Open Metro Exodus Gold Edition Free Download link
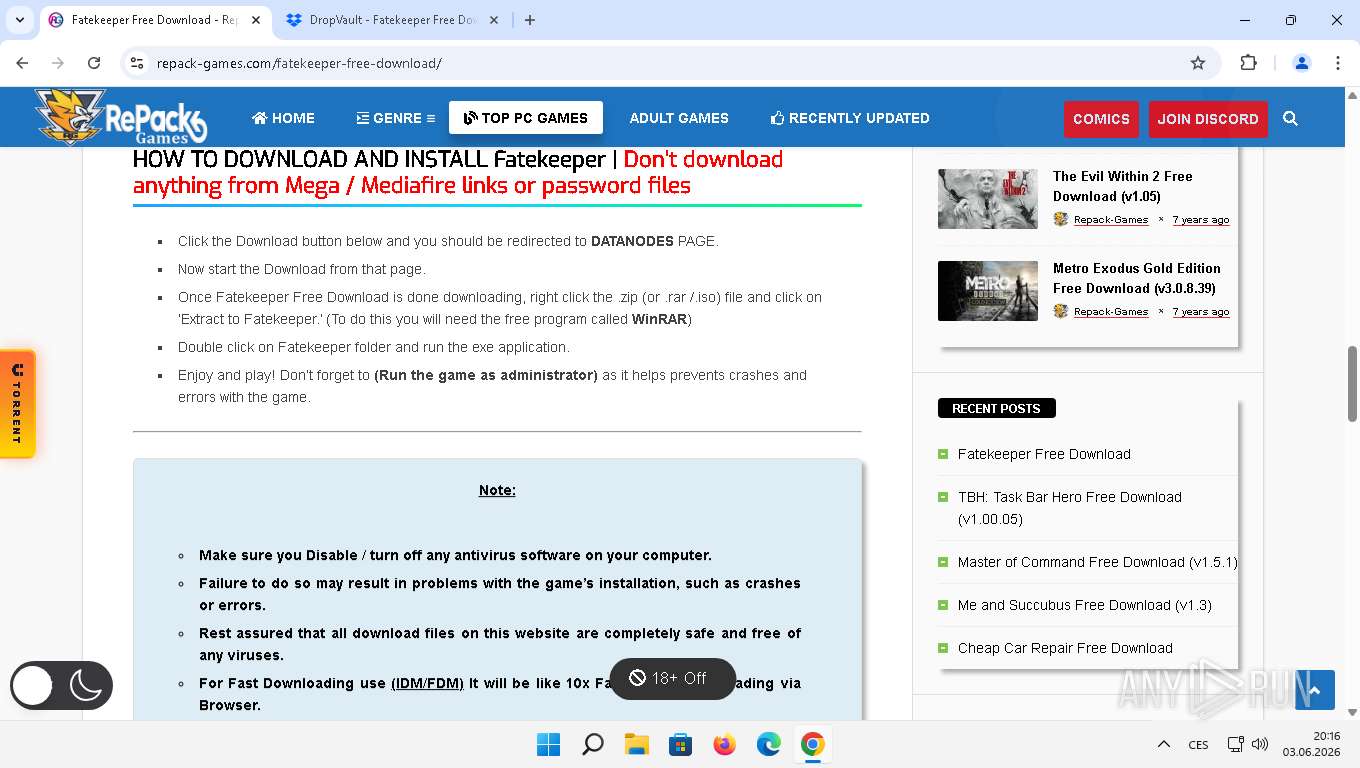This screenshot has height=768, width=1360. coord(1137,278)
